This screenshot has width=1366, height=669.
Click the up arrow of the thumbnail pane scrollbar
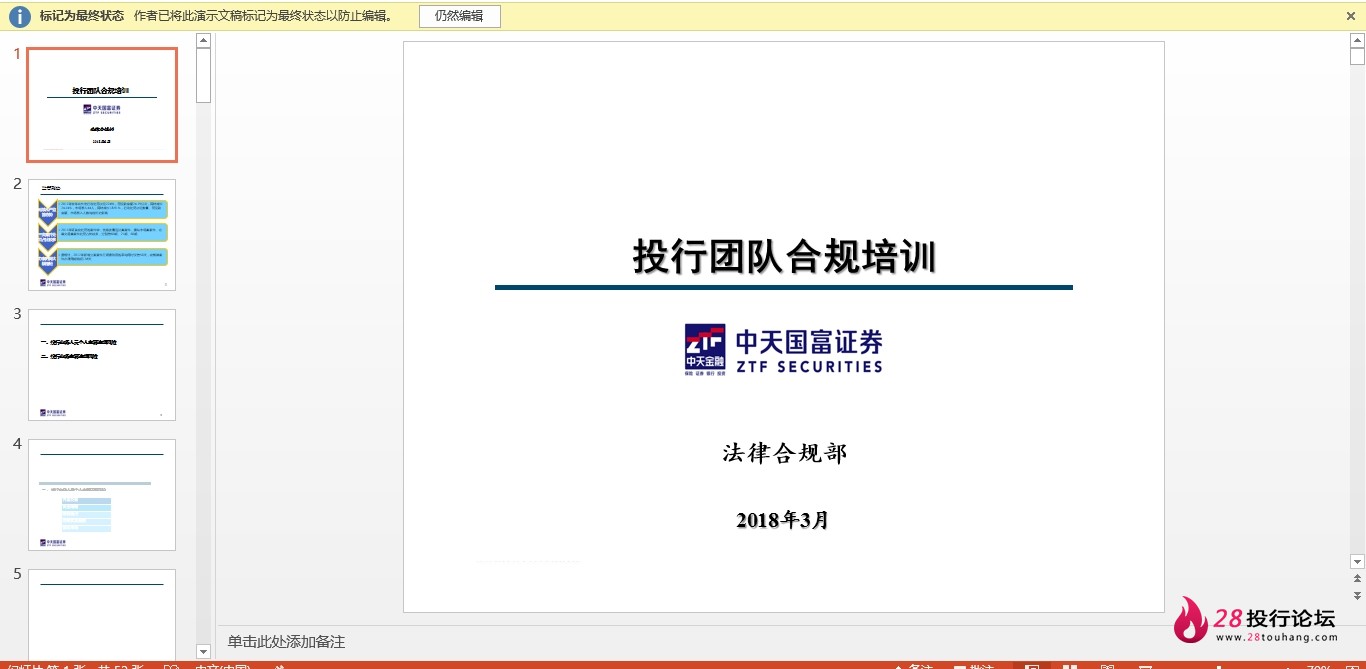[203, 41]
